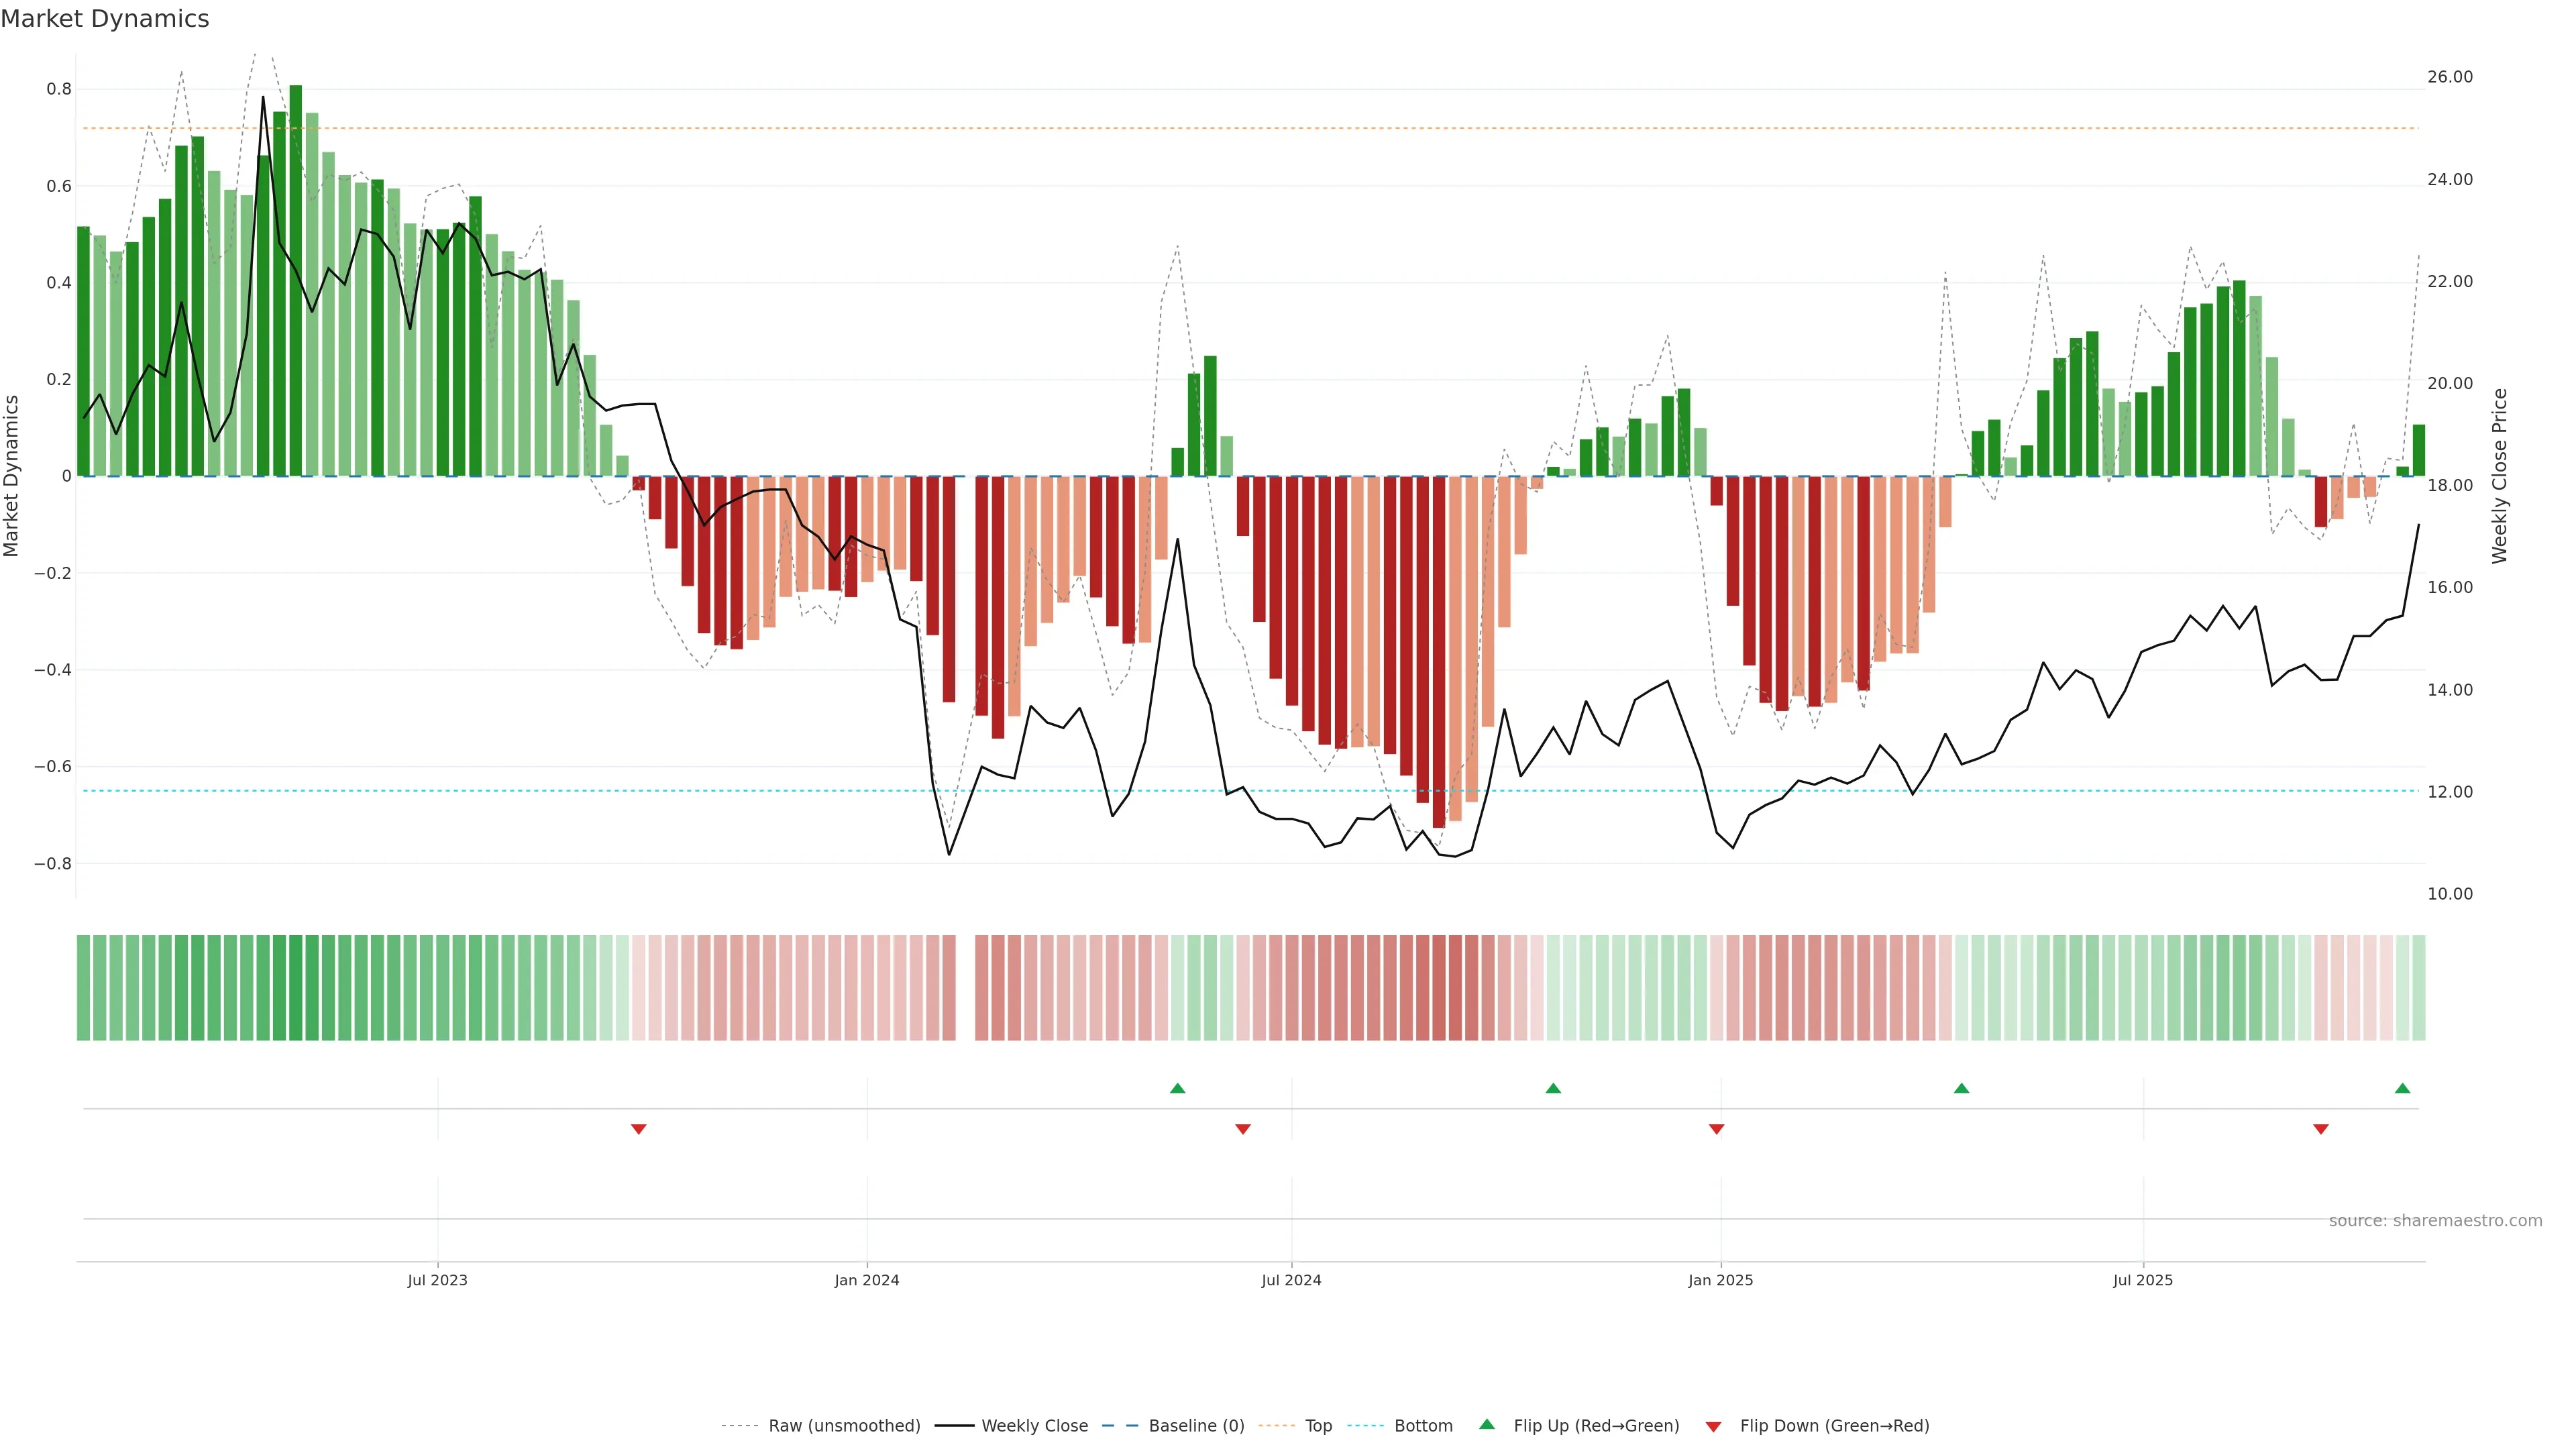Image resolution: width=2576 pixels, height=1449 pixels.
Task: Click the first green flip-up triangle marker
Action: (x=1177, y=1088)
